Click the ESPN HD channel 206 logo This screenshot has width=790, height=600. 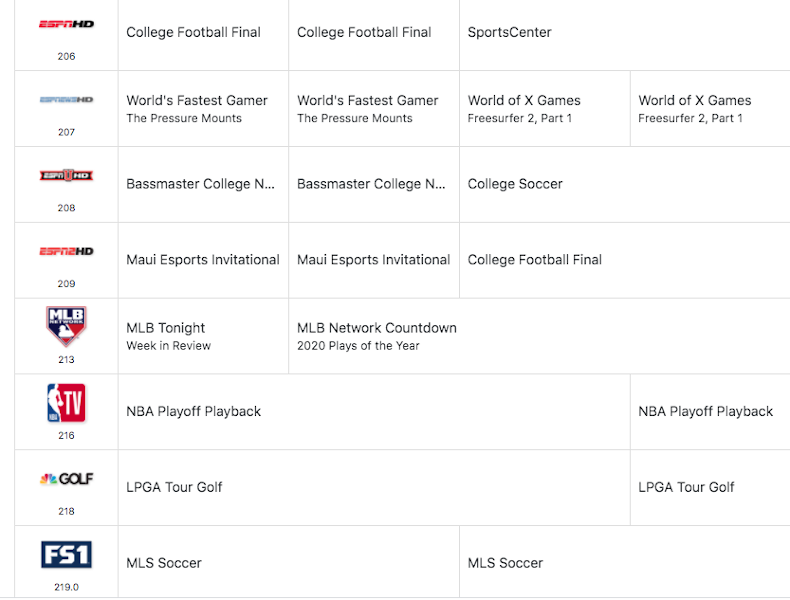pyautogui.click(x=66, y=24)
